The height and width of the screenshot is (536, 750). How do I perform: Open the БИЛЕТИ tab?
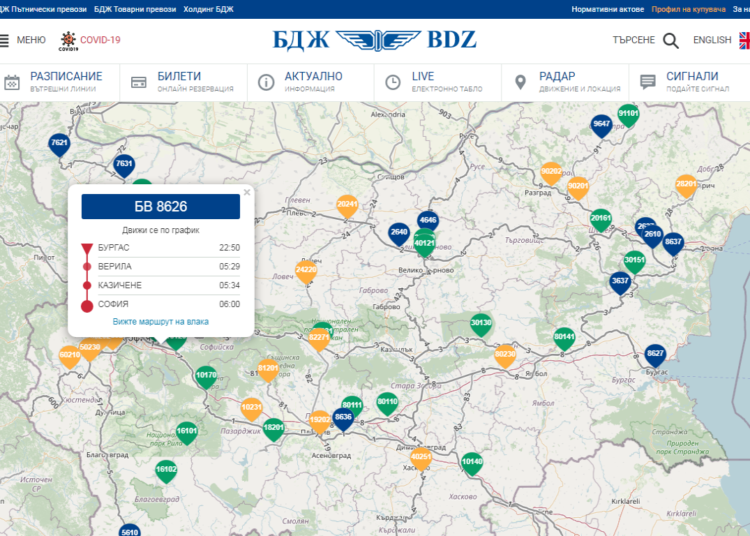click(x=184, y=82)
